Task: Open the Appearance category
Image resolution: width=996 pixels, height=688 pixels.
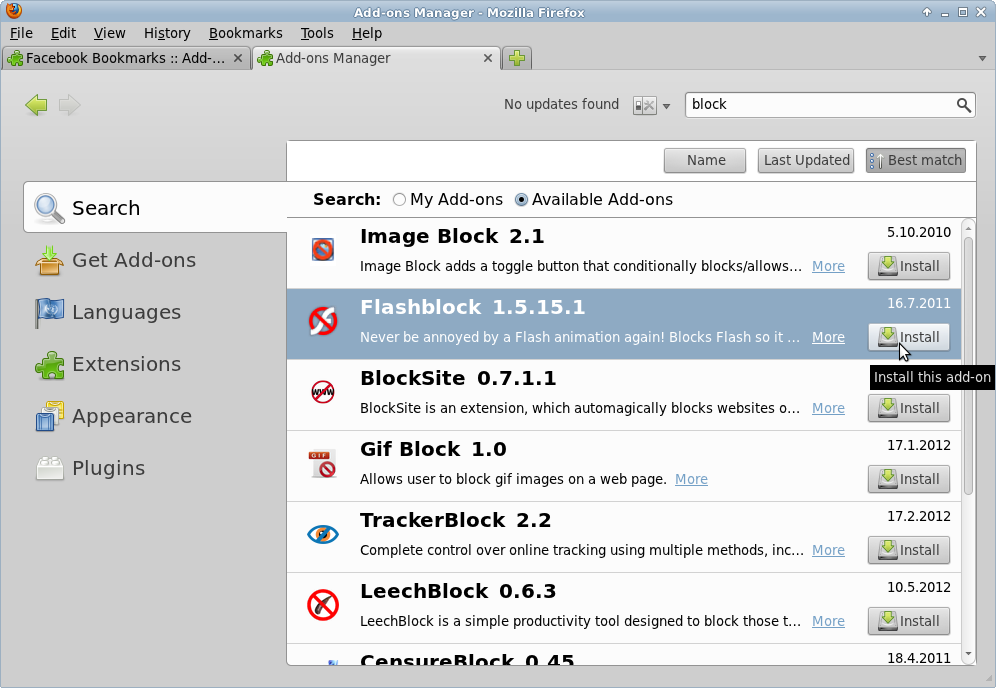Action: (155, 416)
